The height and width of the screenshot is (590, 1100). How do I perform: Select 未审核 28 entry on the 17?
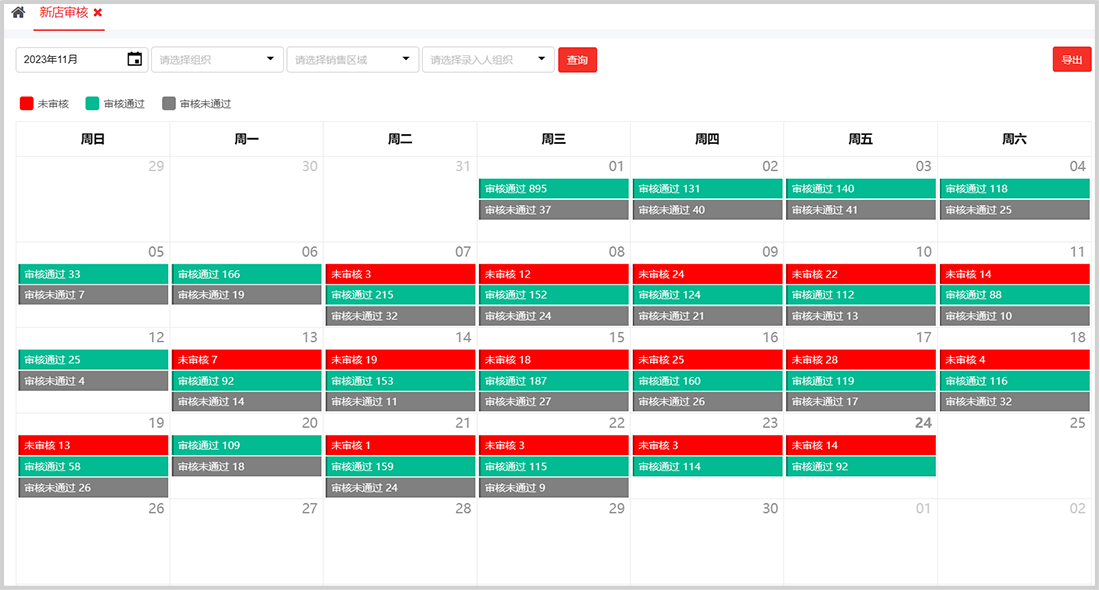point(860,360)
